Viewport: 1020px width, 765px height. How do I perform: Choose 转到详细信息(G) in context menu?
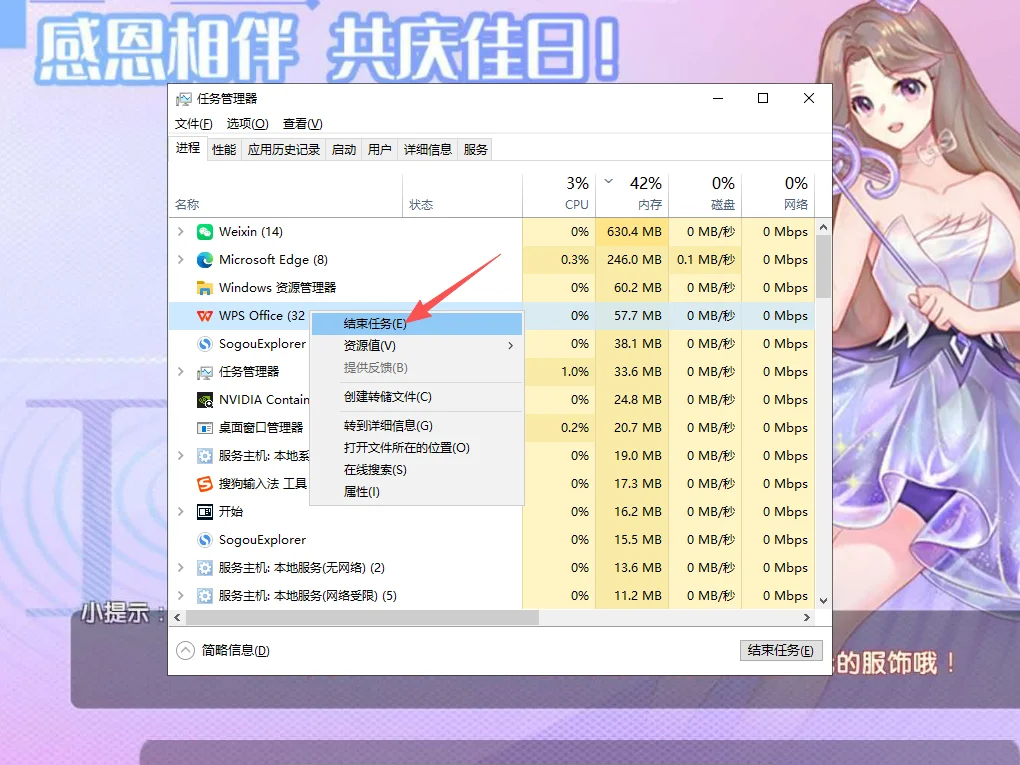(417, 425)
